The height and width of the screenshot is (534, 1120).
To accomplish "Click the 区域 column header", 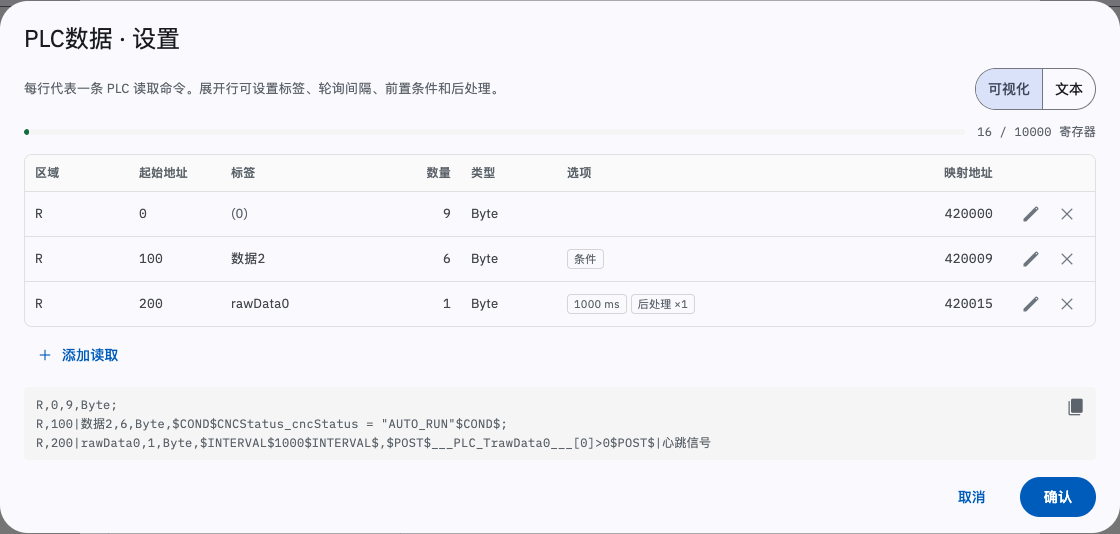I will [47, 173].
